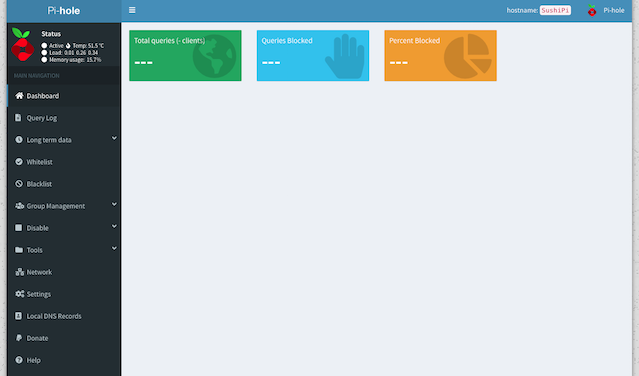This screenshot has width=639, height=376.
Task: Open Settings via the gears icon
Action: click(20, 294)
